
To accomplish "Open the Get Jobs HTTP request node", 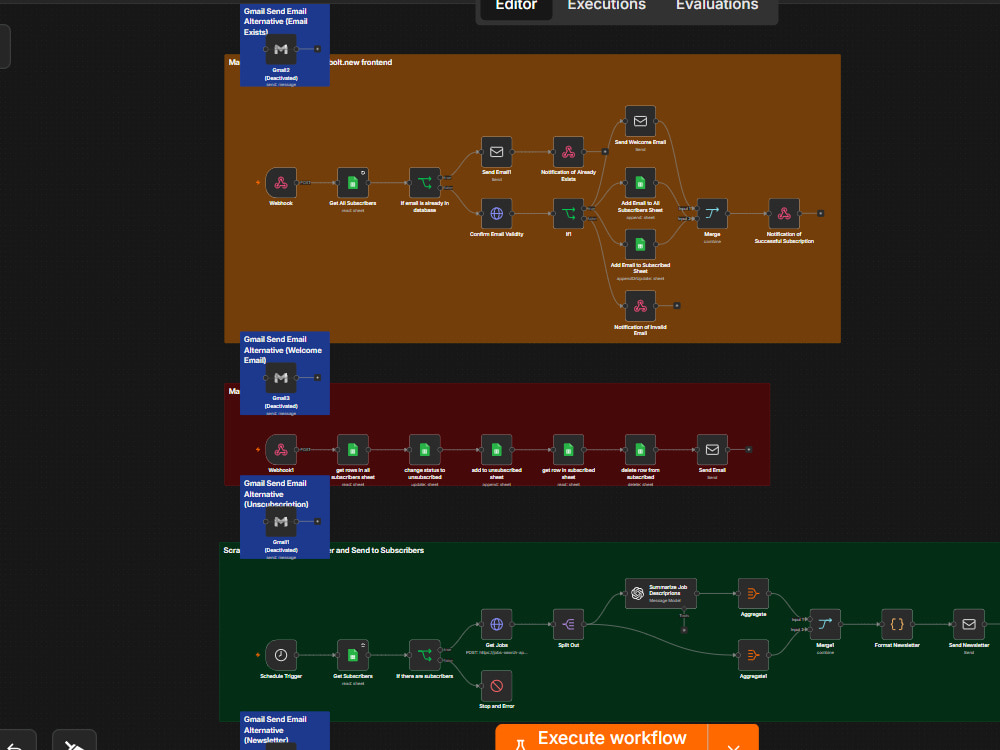I will click(x=496, y=624).
